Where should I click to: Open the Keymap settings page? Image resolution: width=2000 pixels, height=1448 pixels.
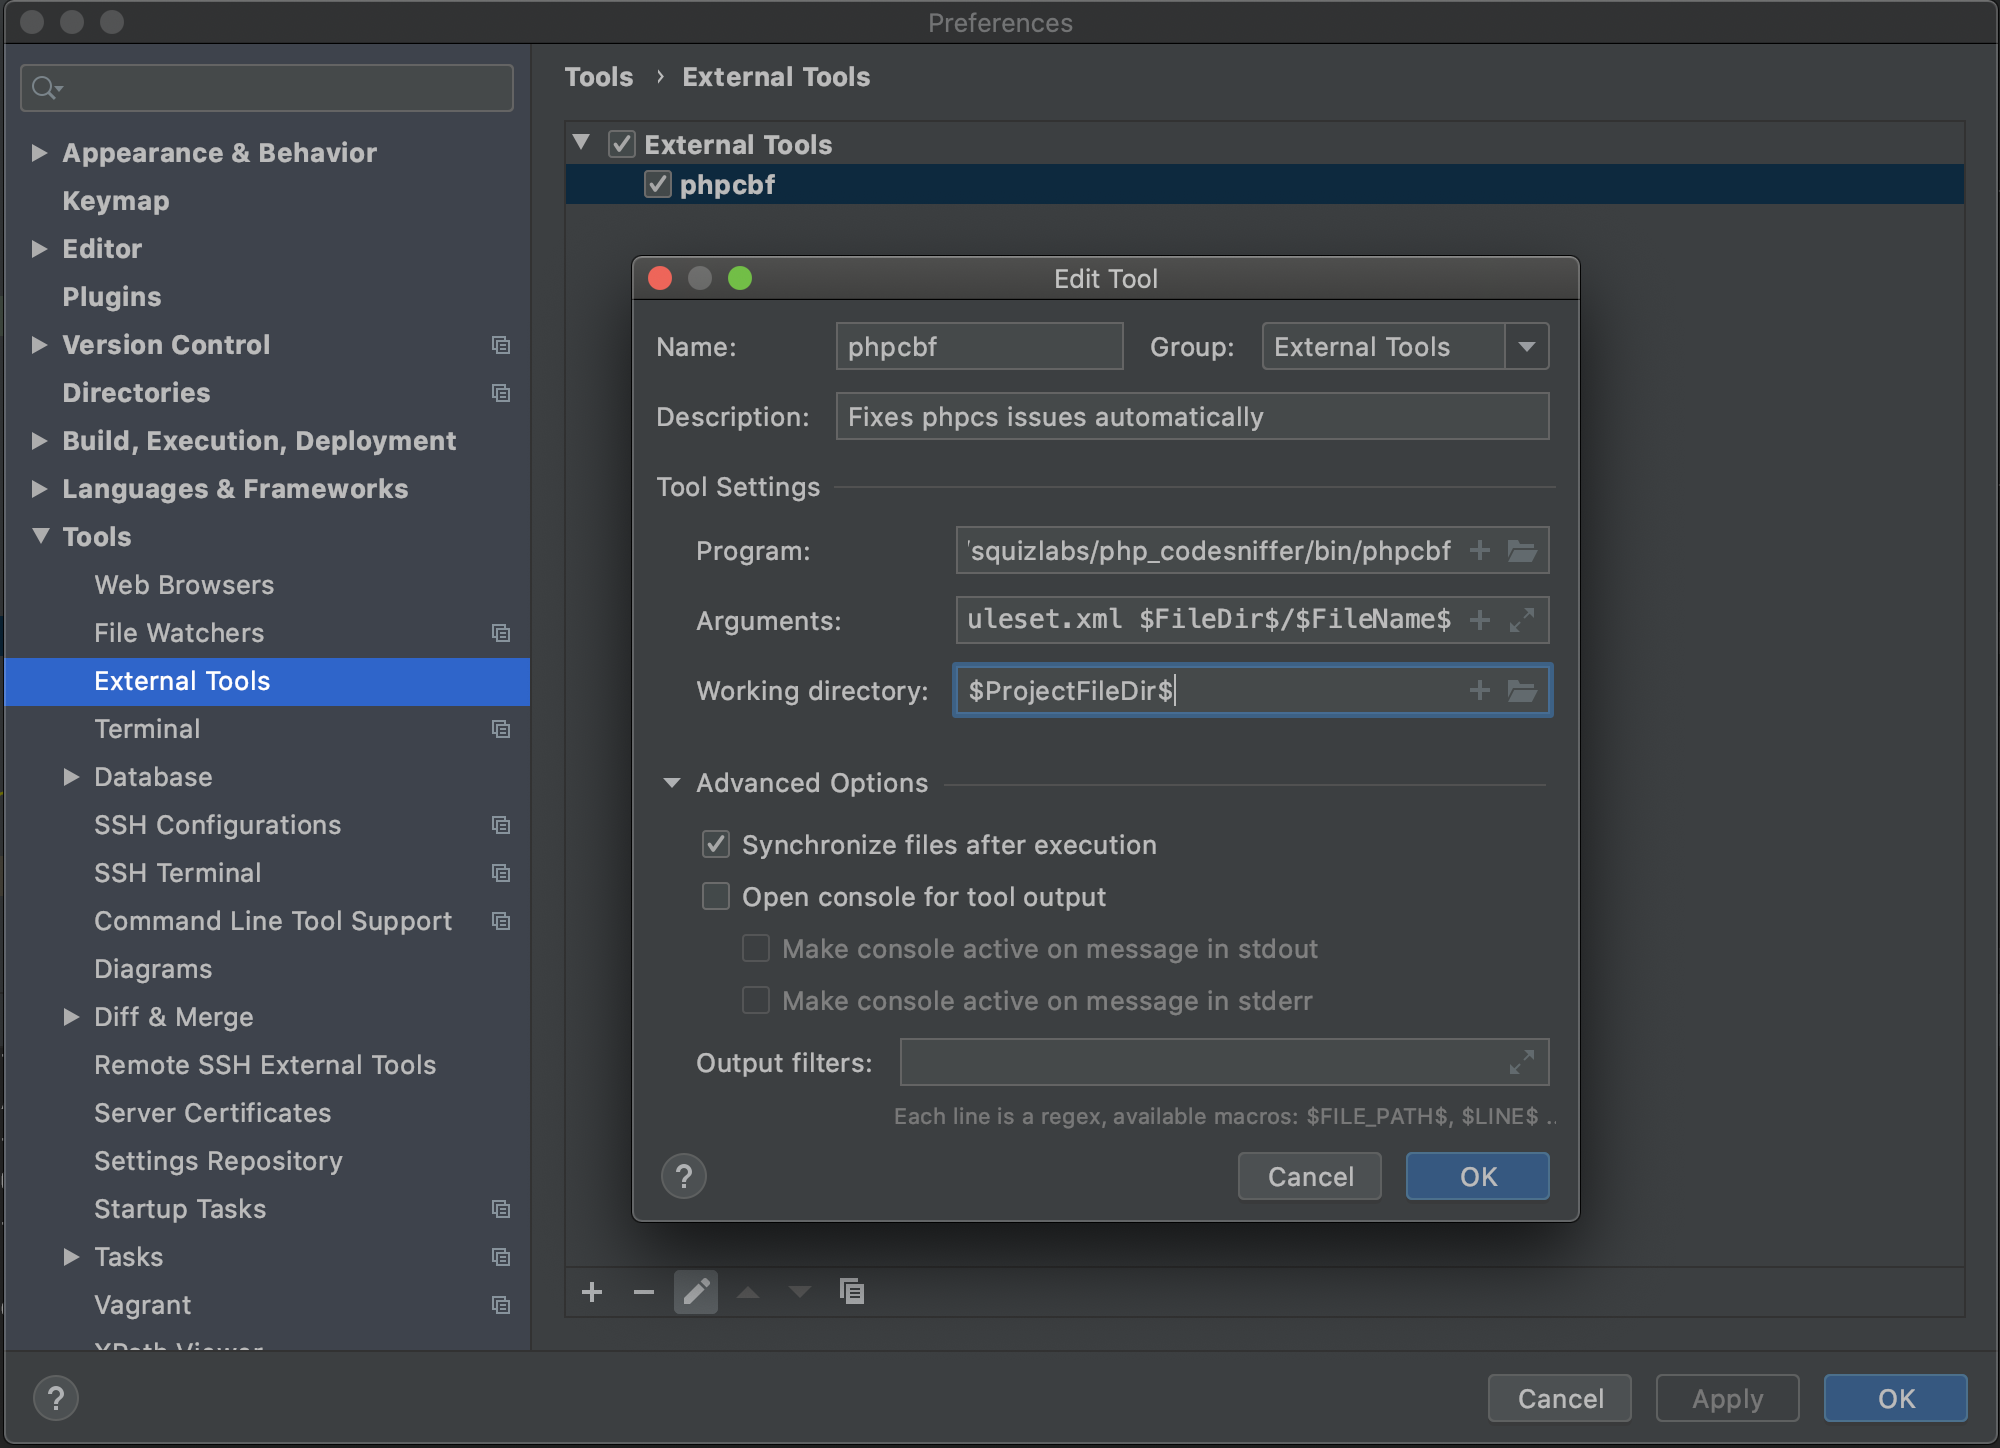[116, 201]
